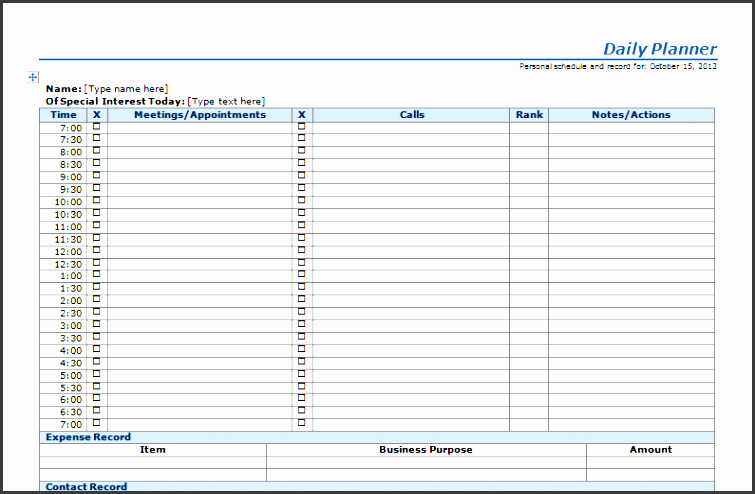
Task: Tick the Calls checkbox in 3:00 row
Action: pyautogui.click(x=301, y=325)
